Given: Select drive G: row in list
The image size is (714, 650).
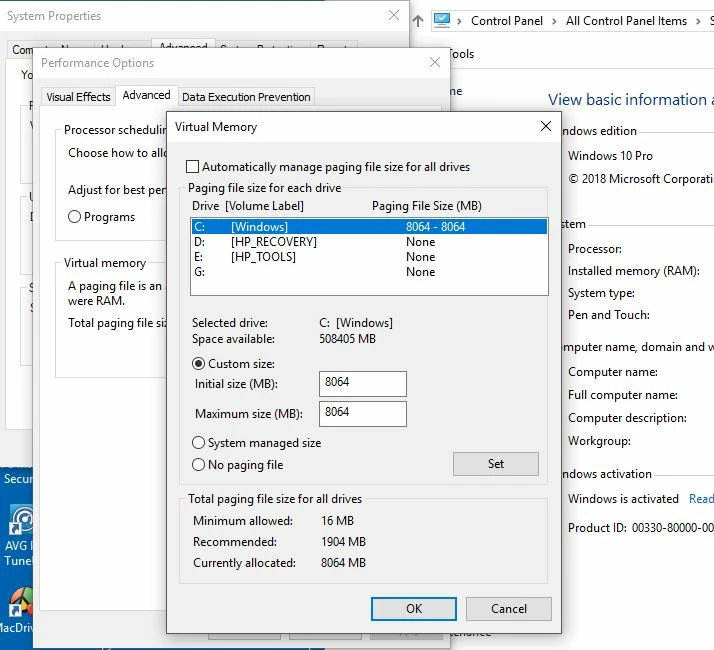Looking at the screenshot, I should point(369,272).
